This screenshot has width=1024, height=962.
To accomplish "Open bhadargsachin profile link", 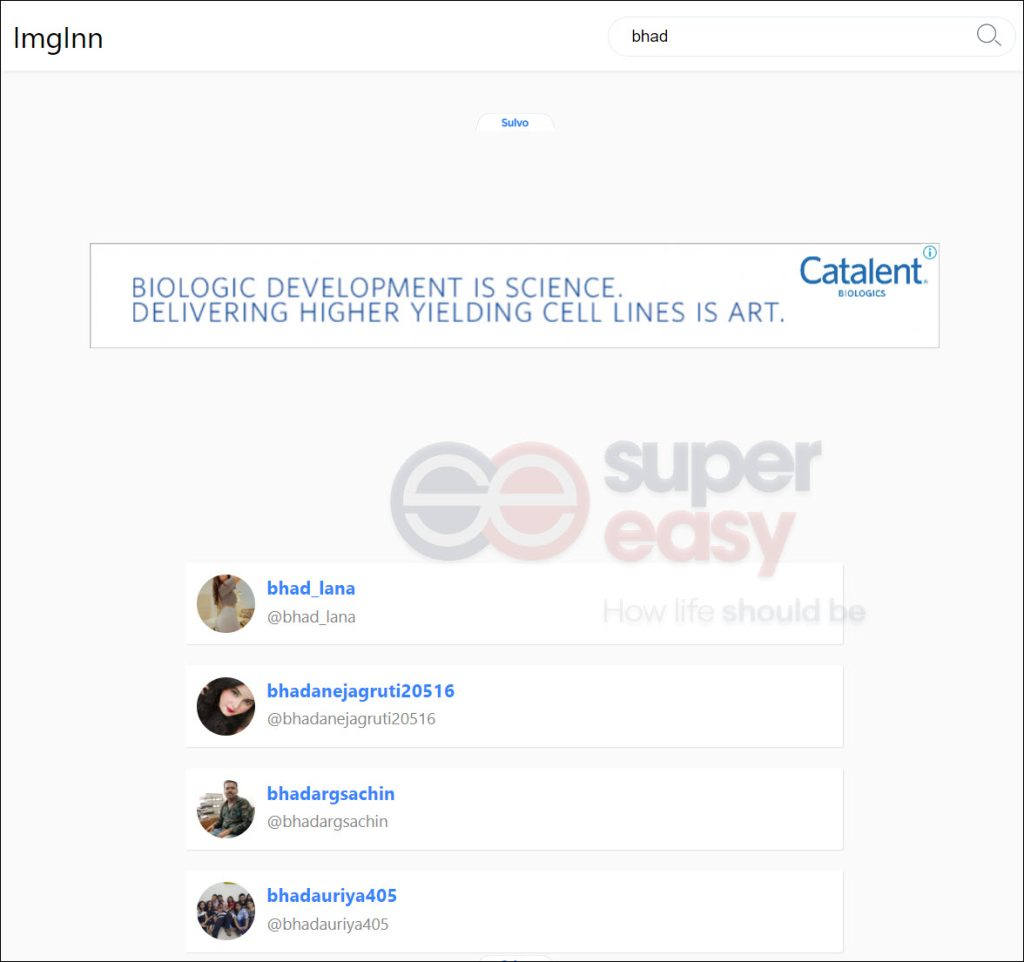I will (x=330, y=794).
